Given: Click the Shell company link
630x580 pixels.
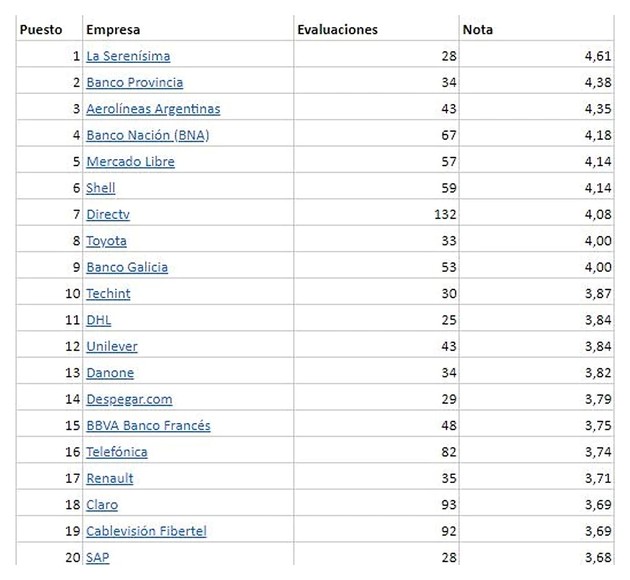Looking at the screenshot, I should (101, 187).
